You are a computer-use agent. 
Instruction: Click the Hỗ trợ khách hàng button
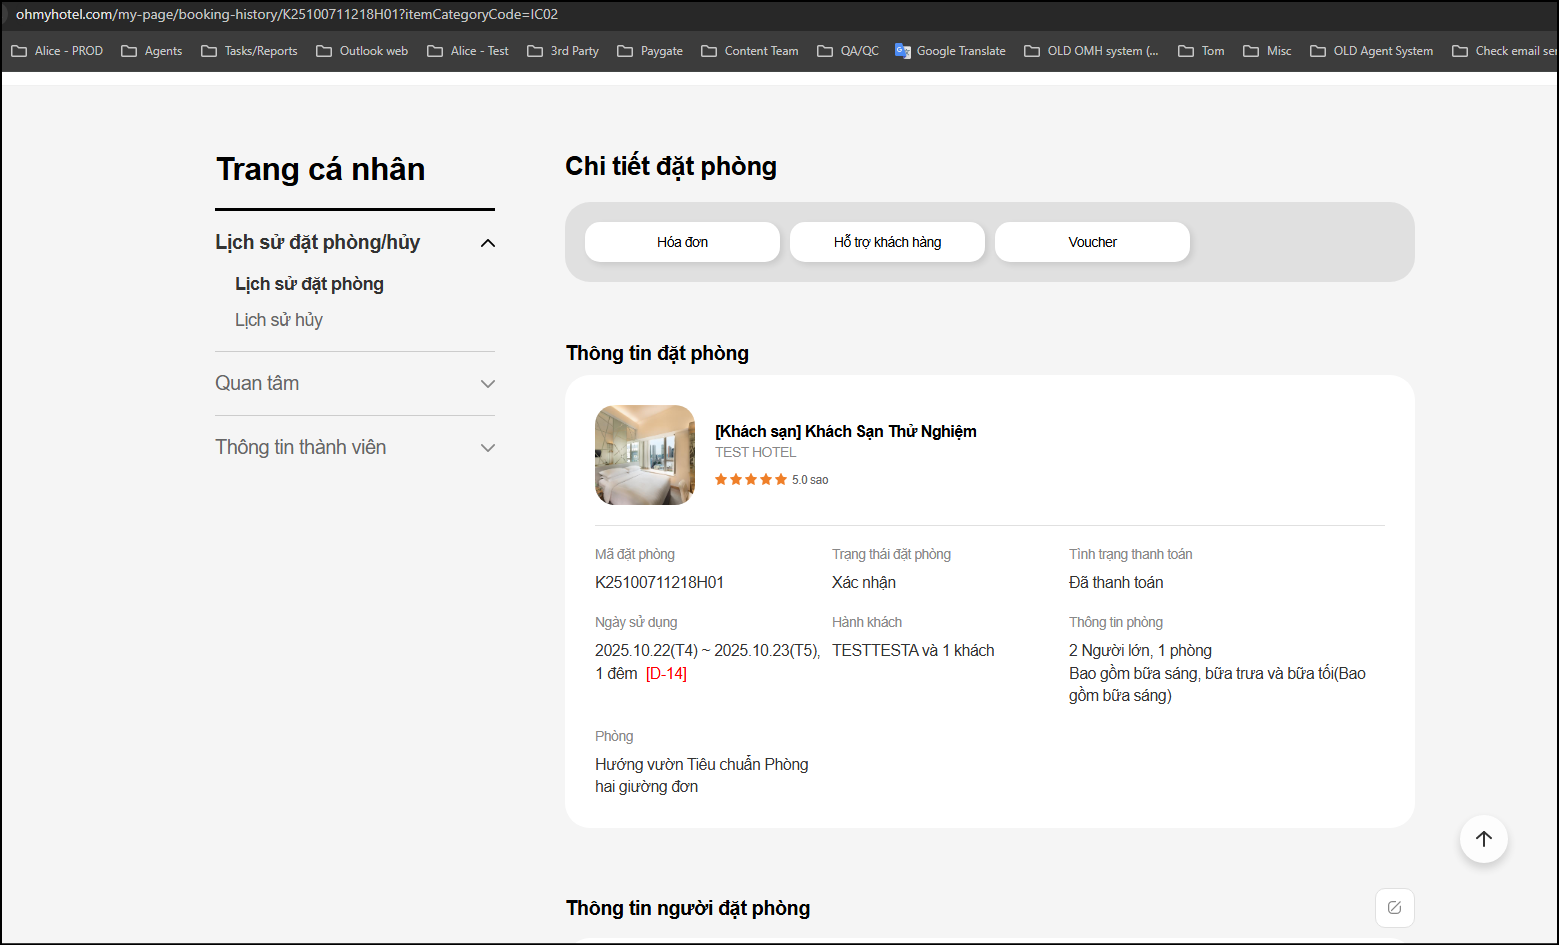887,242
